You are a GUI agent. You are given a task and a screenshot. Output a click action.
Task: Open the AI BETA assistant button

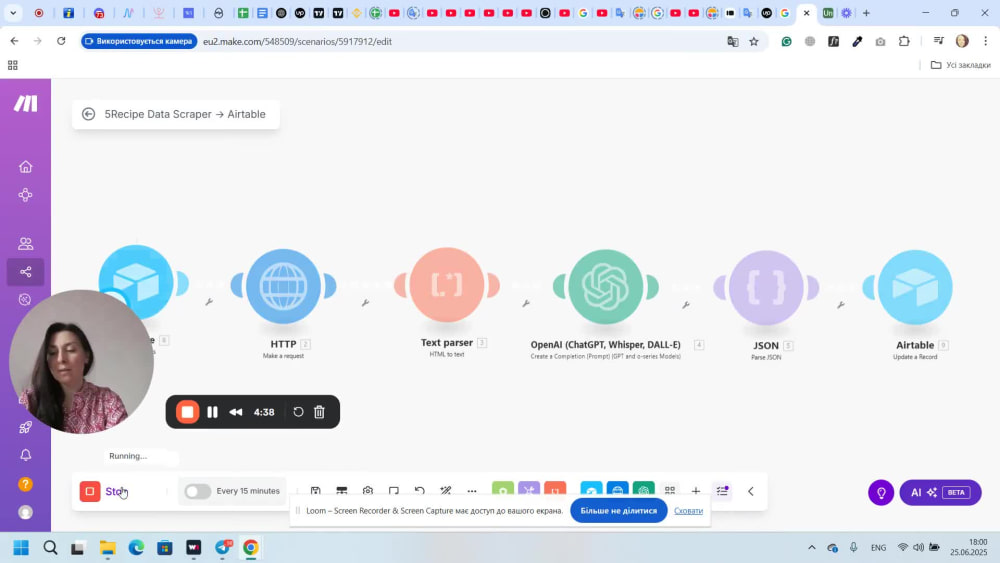940,492
